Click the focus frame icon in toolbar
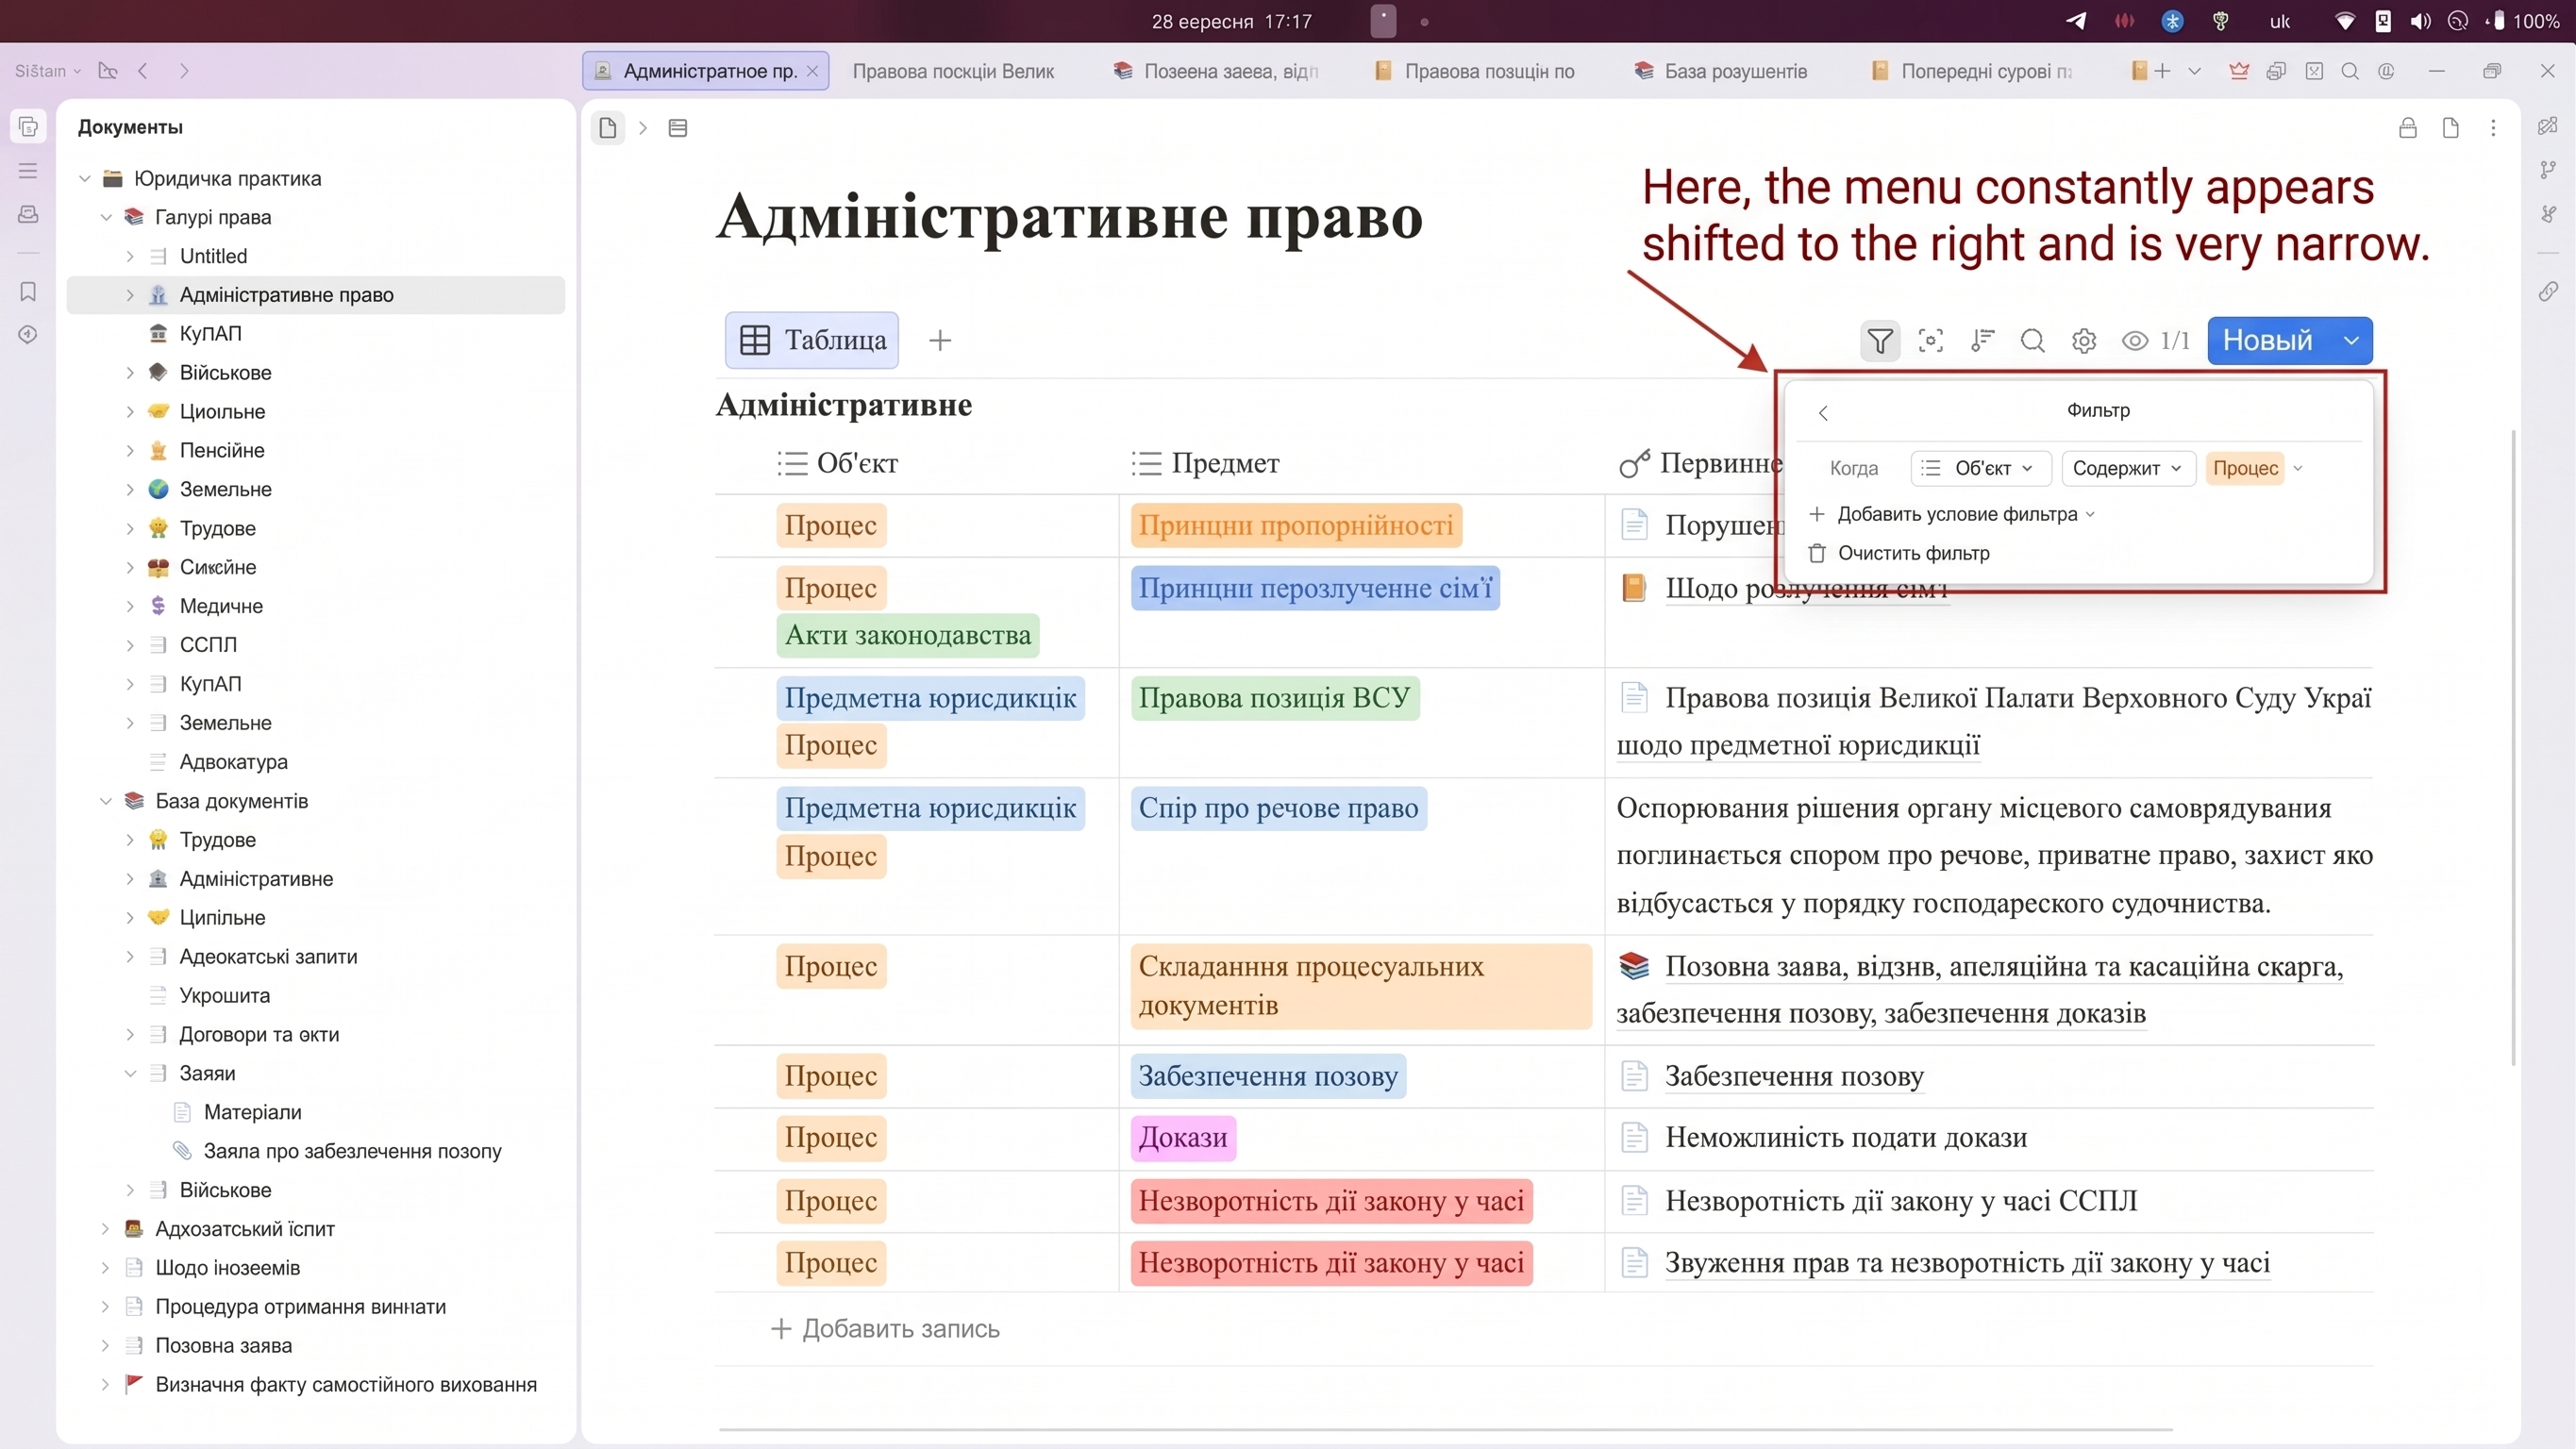Image resolution: width=2576 pixels, height=1449 pixels. (1931, 341)
